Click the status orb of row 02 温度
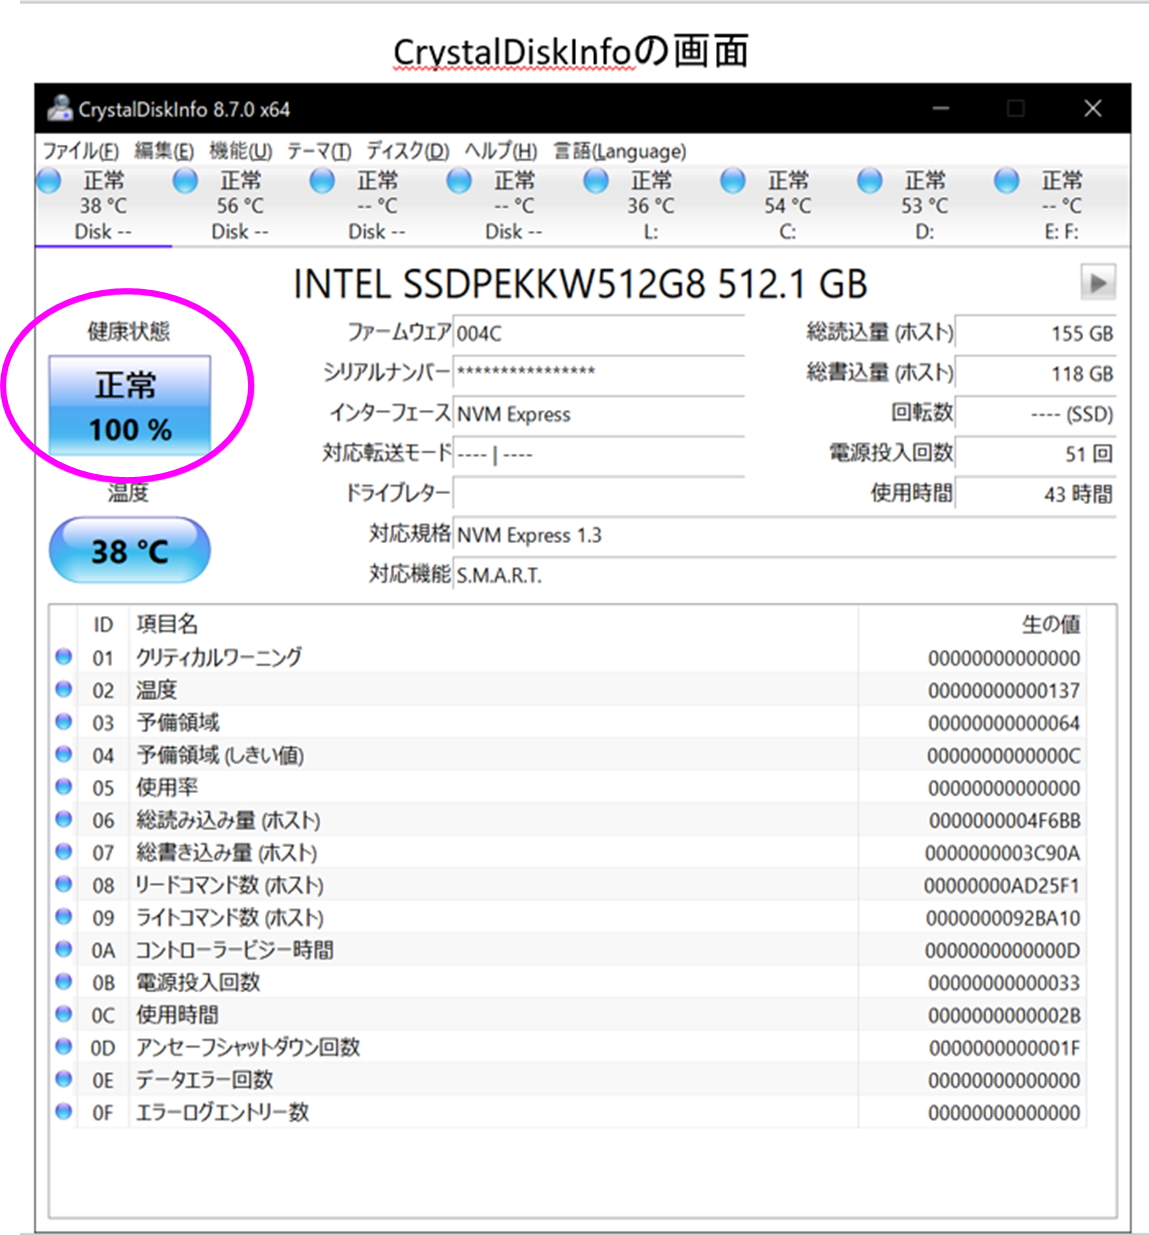This screenshot has height=1235, width=1149. click(x=64, y=689)
